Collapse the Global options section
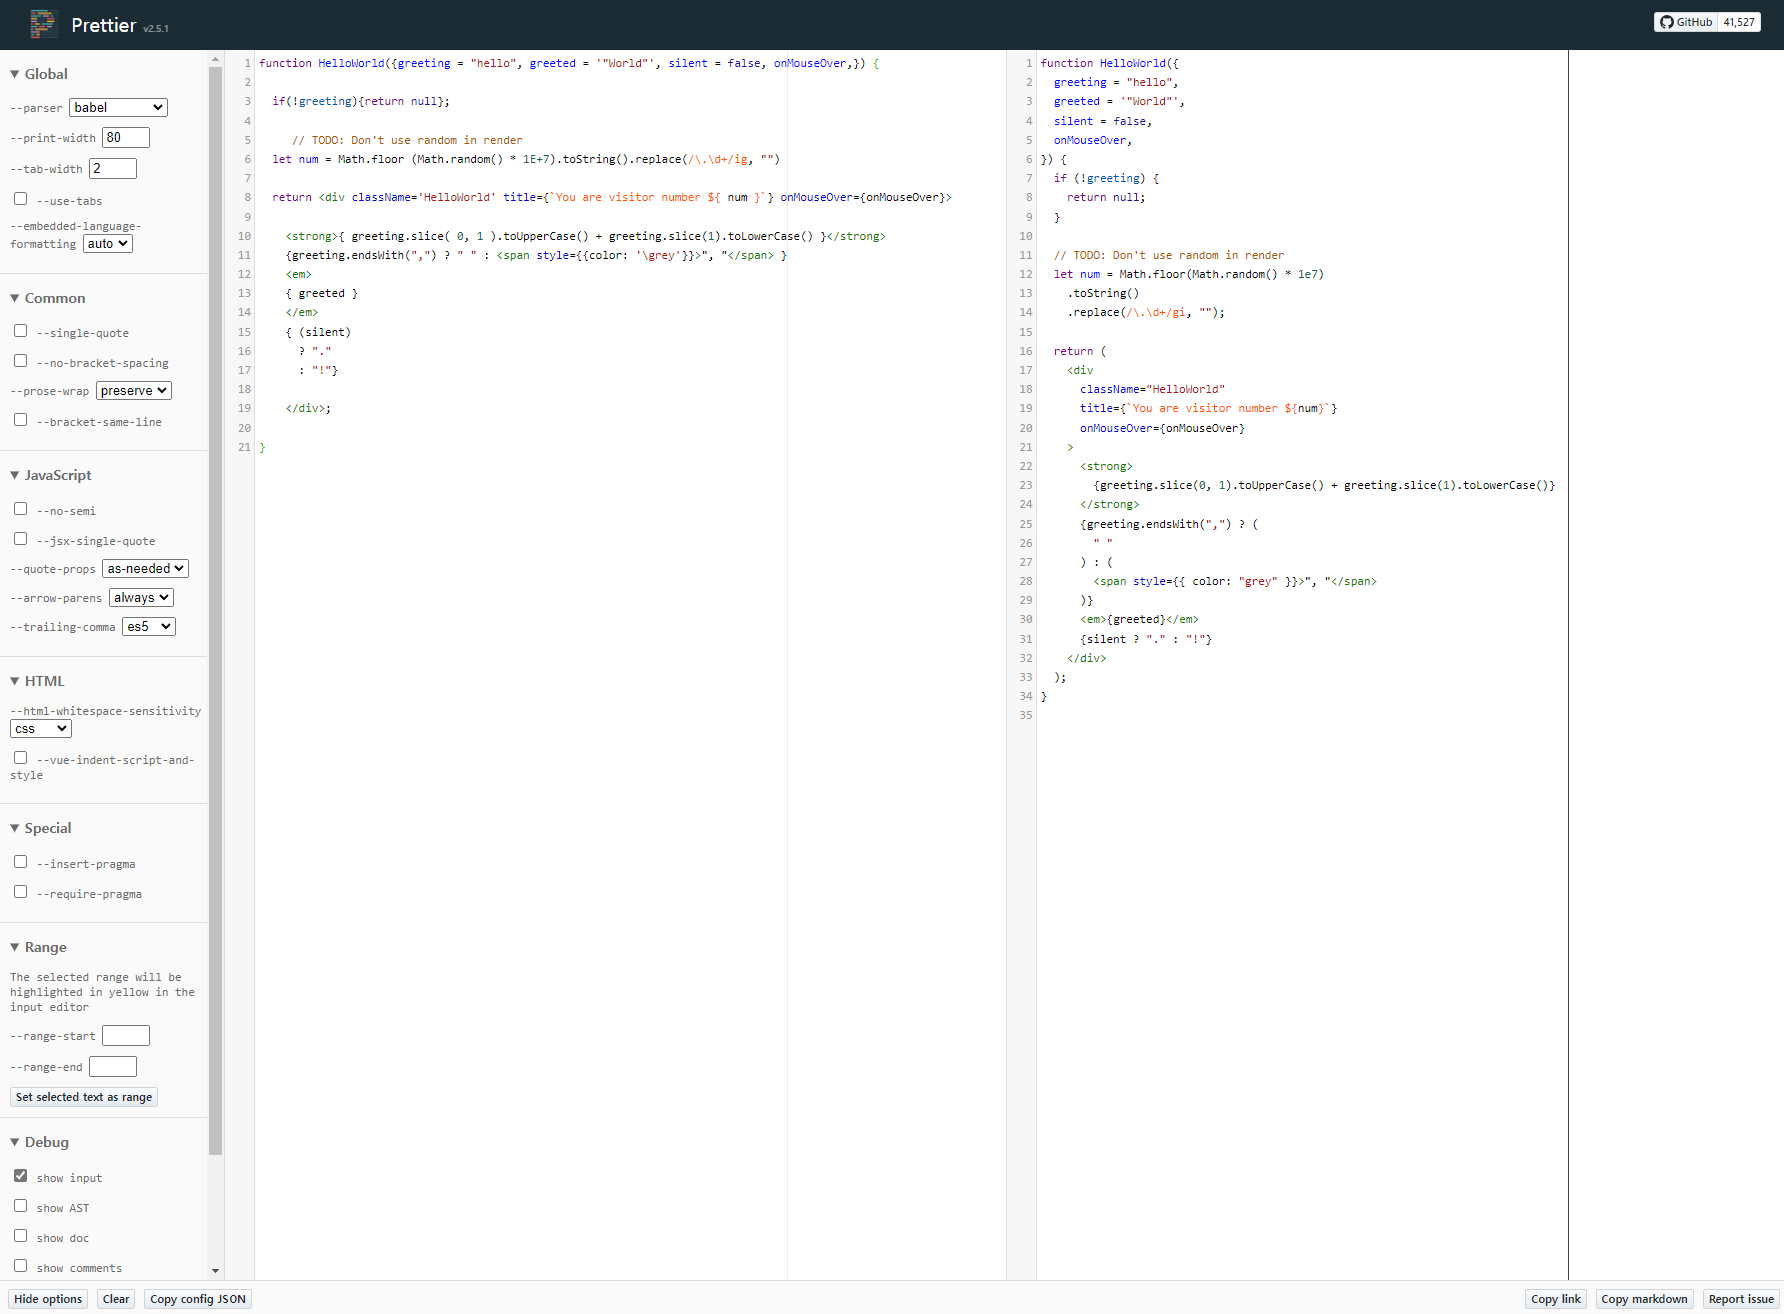 click(x=39, y=74)
